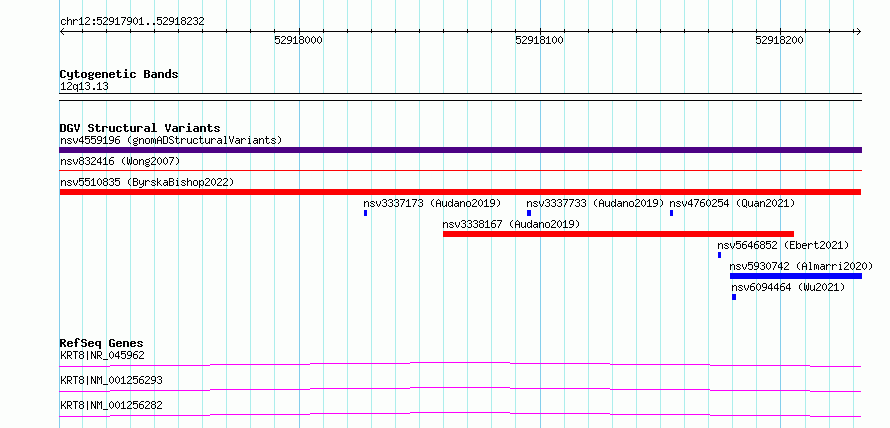Click the nsv4559196 gnomAD purple variant bar
The image size is (890, 428).
click(460, 150)
